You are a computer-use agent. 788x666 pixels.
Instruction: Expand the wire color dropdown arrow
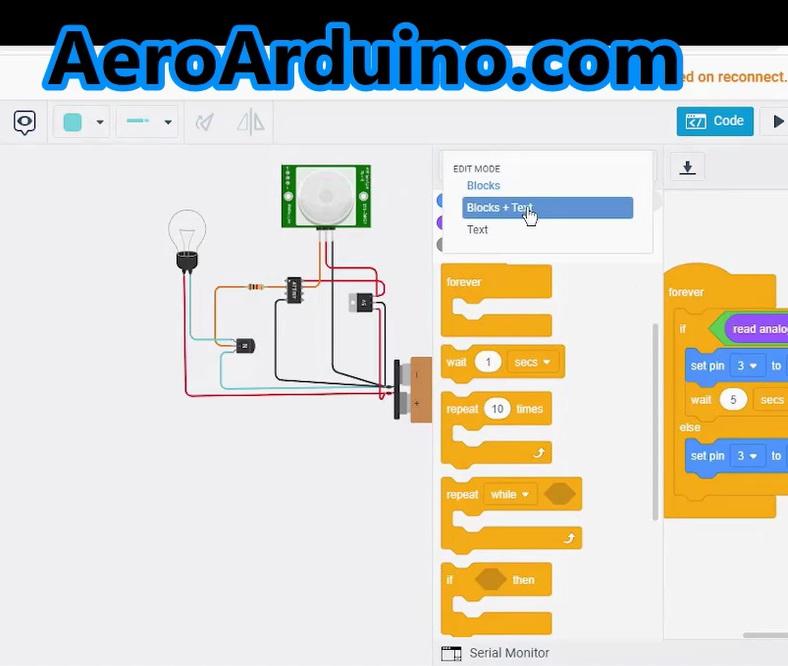tap(100, 122)
